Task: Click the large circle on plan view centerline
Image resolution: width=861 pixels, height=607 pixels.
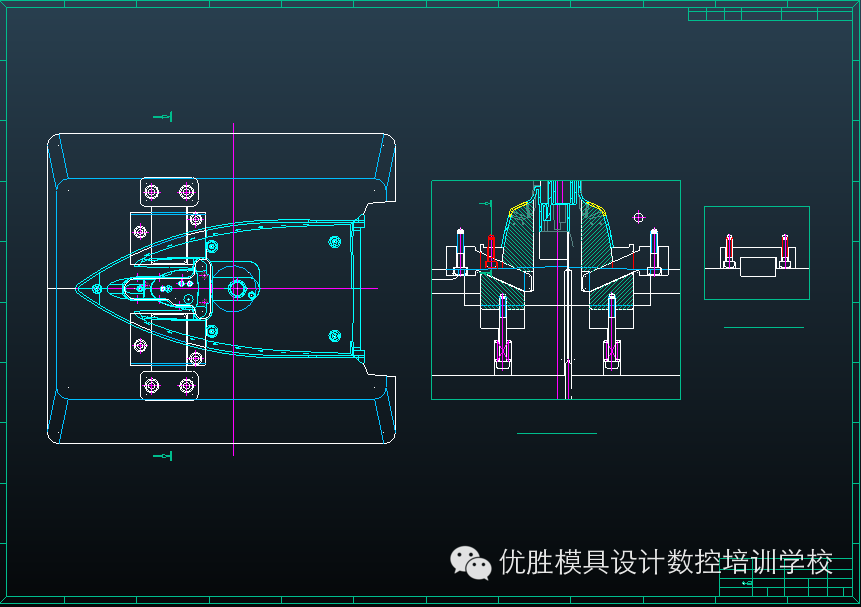Action: (236, 288)
